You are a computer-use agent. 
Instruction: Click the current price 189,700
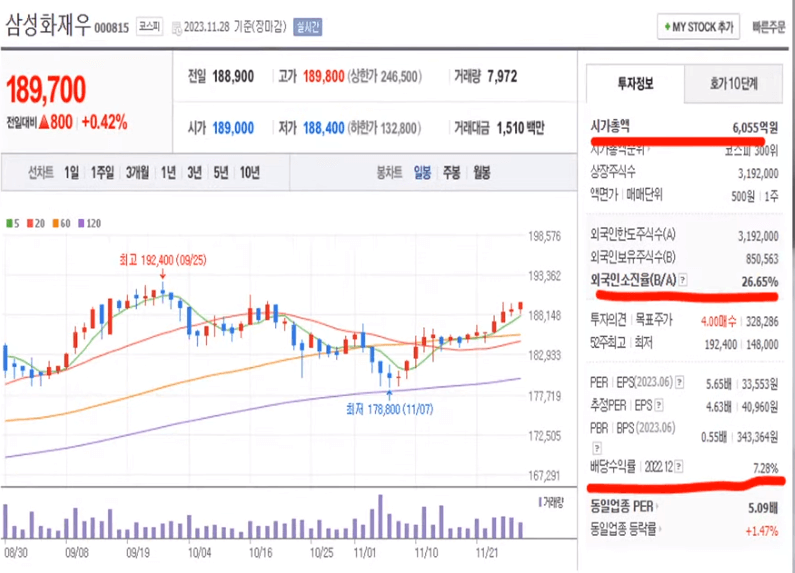click(46, 90)
